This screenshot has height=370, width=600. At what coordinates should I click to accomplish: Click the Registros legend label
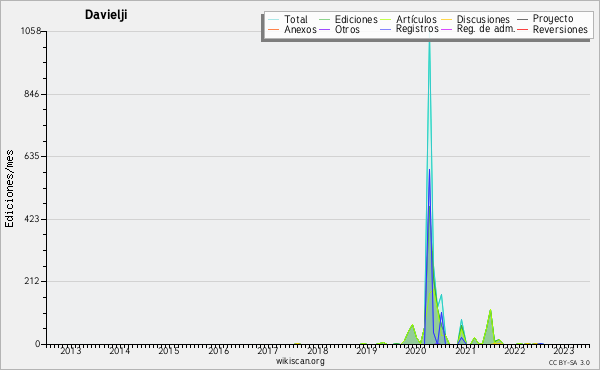417,29
